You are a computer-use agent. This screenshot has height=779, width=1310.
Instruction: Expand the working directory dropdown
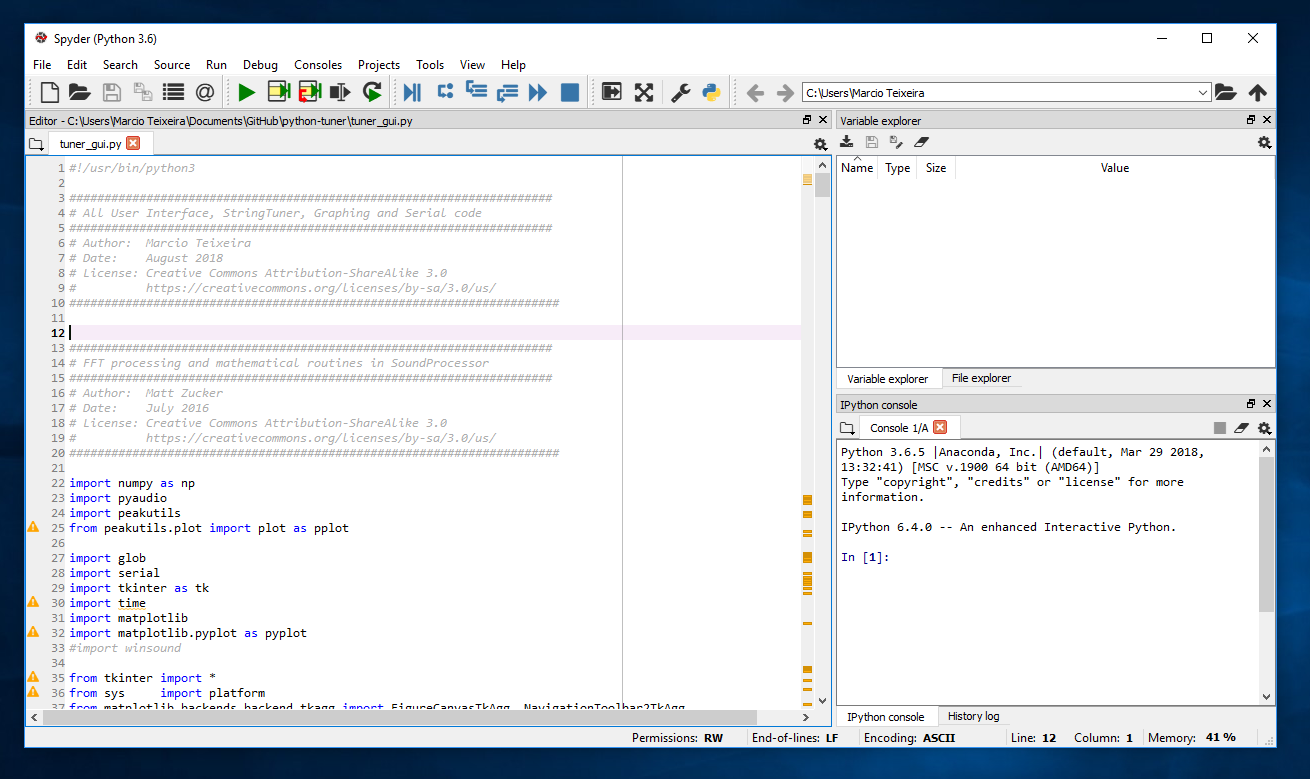pos(1202,93)
